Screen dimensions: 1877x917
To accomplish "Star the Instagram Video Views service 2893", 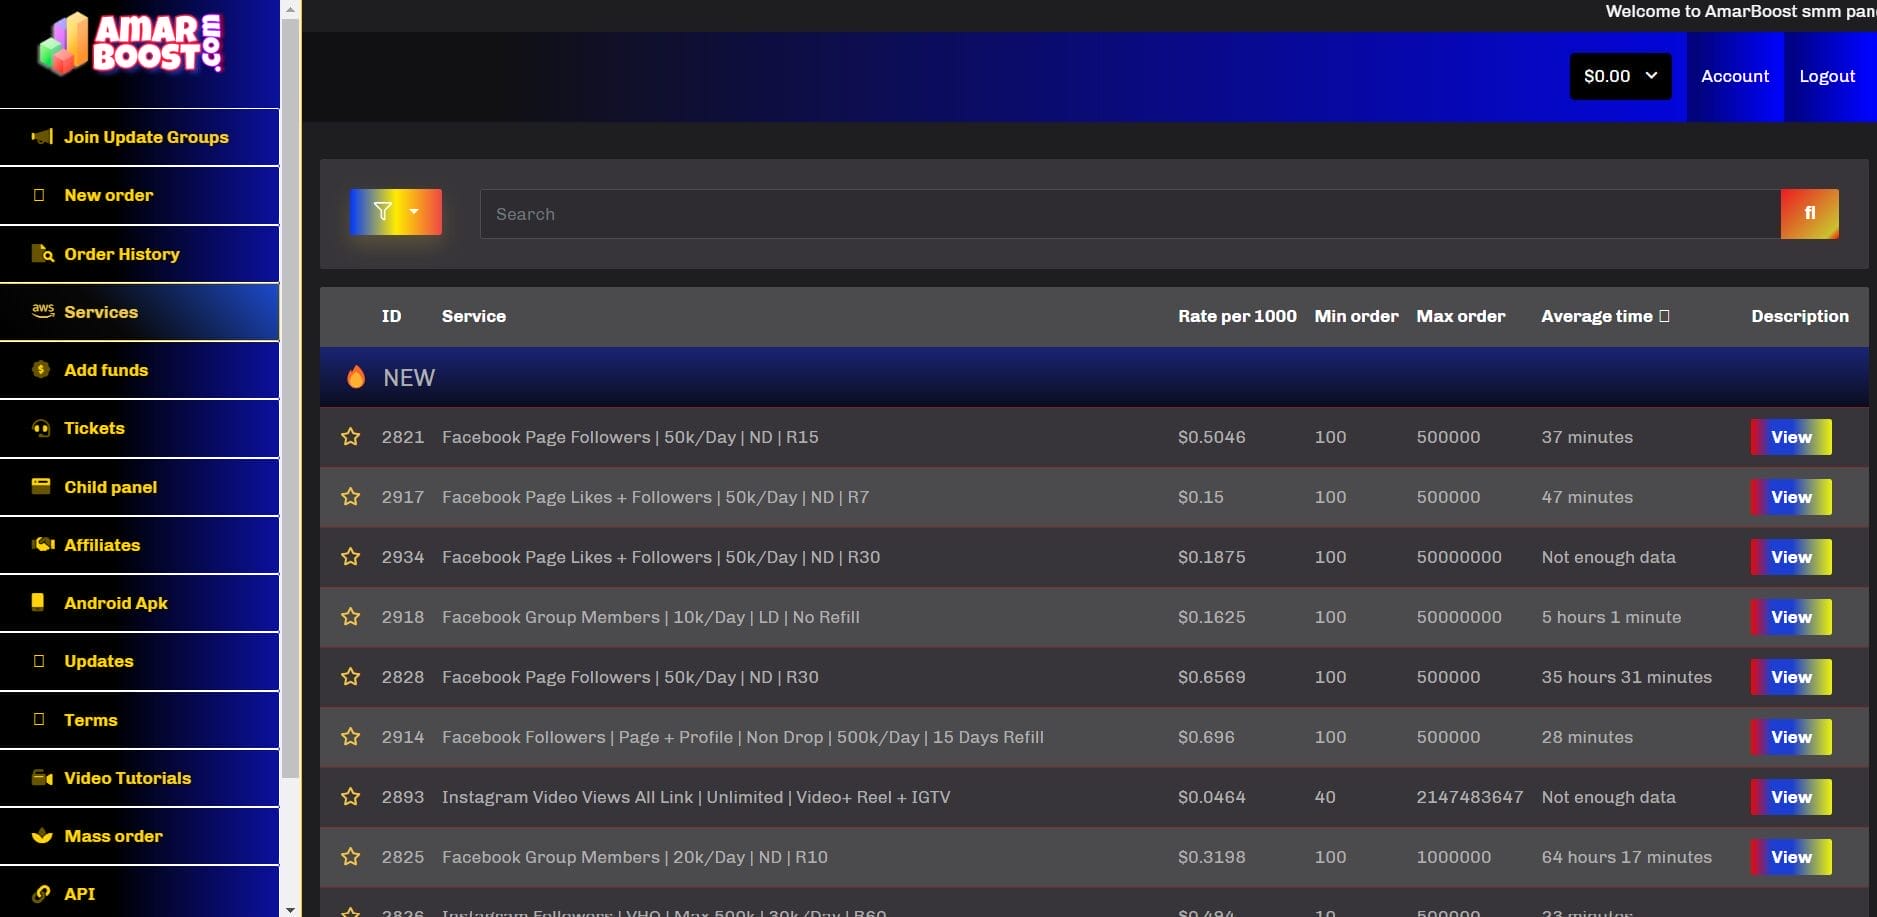I will [x=350, y=797].
